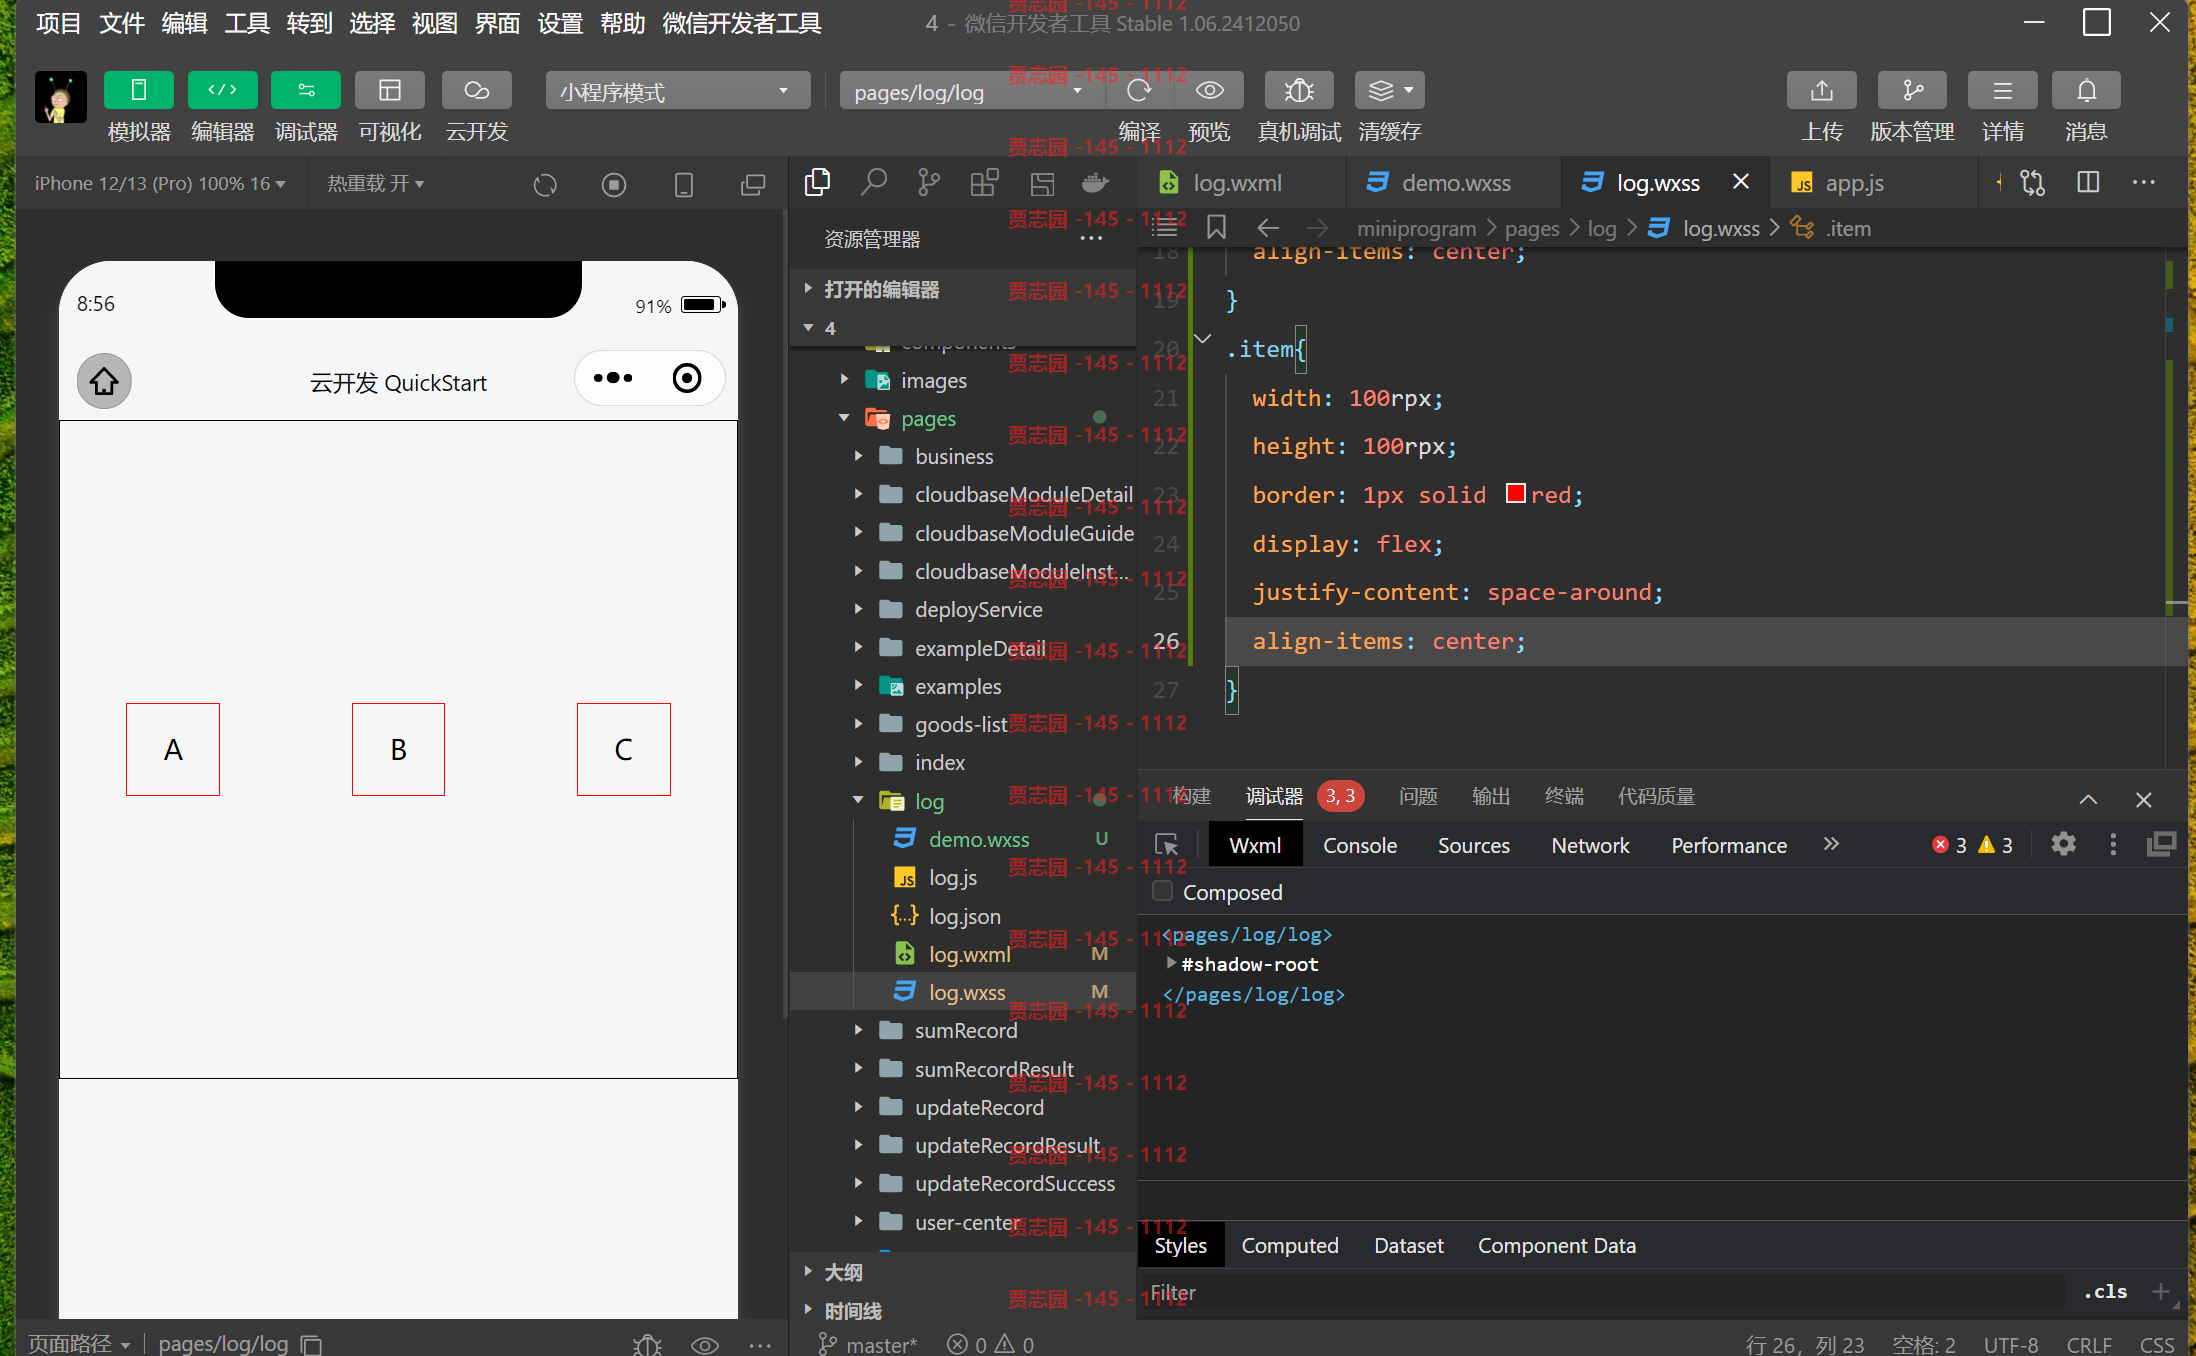
Task: Open the Performance devtools tab
Action: [x=1728, y=846]
